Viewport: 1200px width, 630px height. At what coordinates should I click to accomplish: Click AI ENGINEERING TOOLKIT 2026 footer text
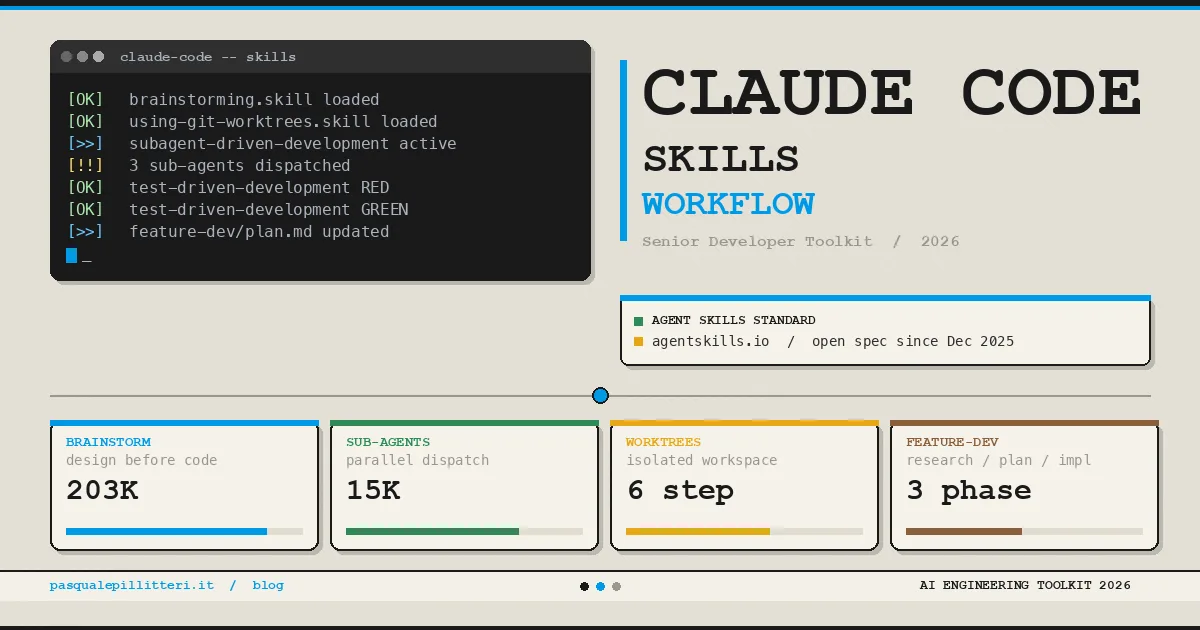point(1025,586)
